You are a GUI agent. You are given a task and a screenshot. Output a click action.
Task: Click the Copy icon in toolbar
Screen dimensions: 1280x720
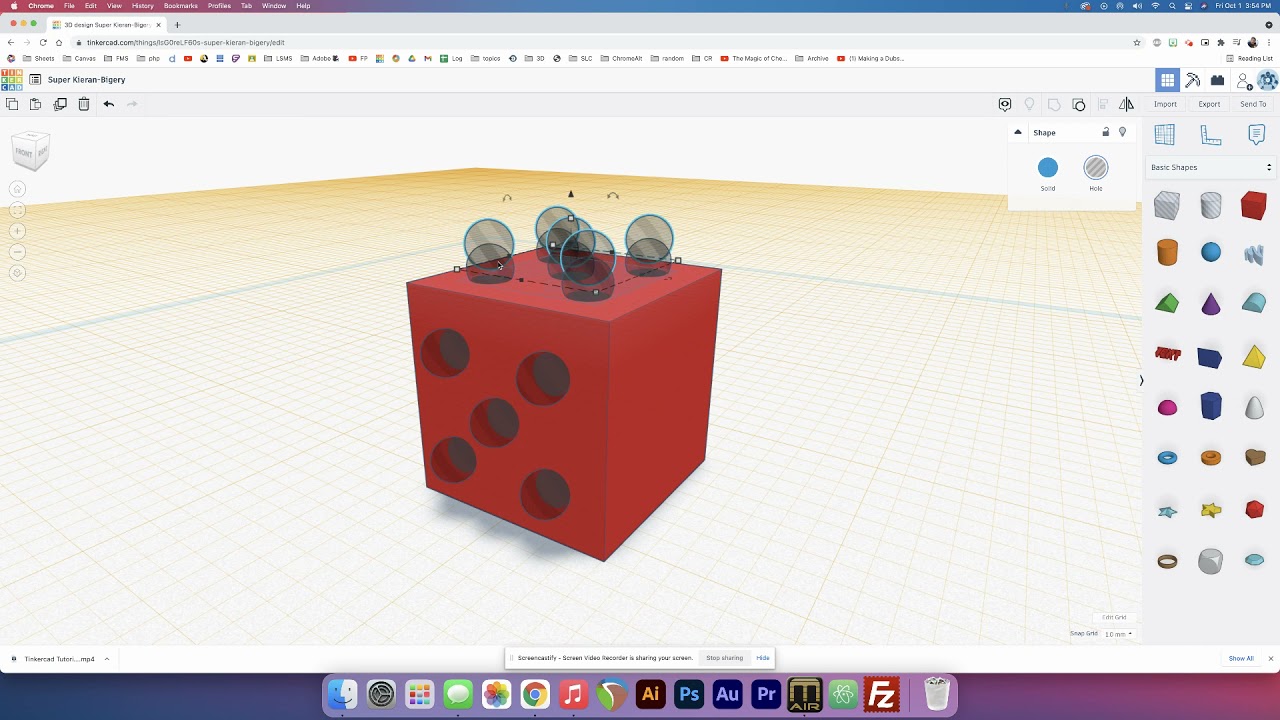(12, 104)
